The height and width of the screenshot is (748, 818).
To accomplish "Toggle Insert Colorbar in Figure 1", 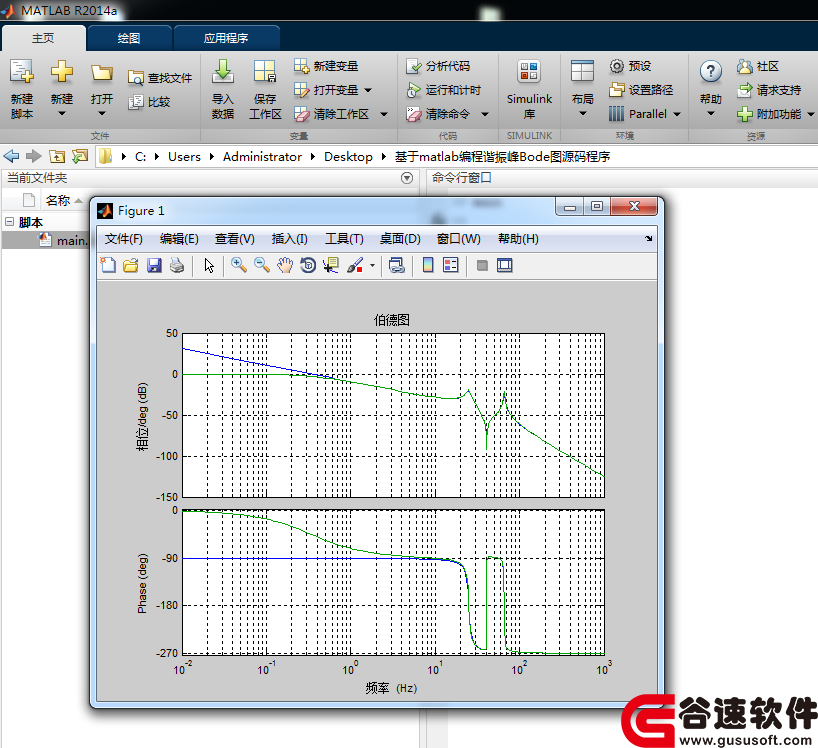I will point(428,266).
